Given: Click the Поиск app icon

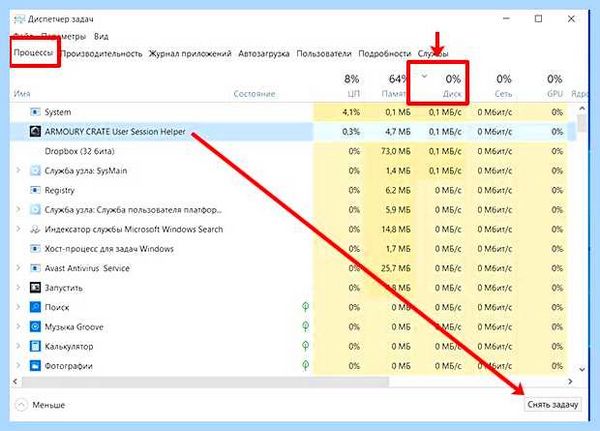Looking at the screenshot, I should click(x=35, y=307).
